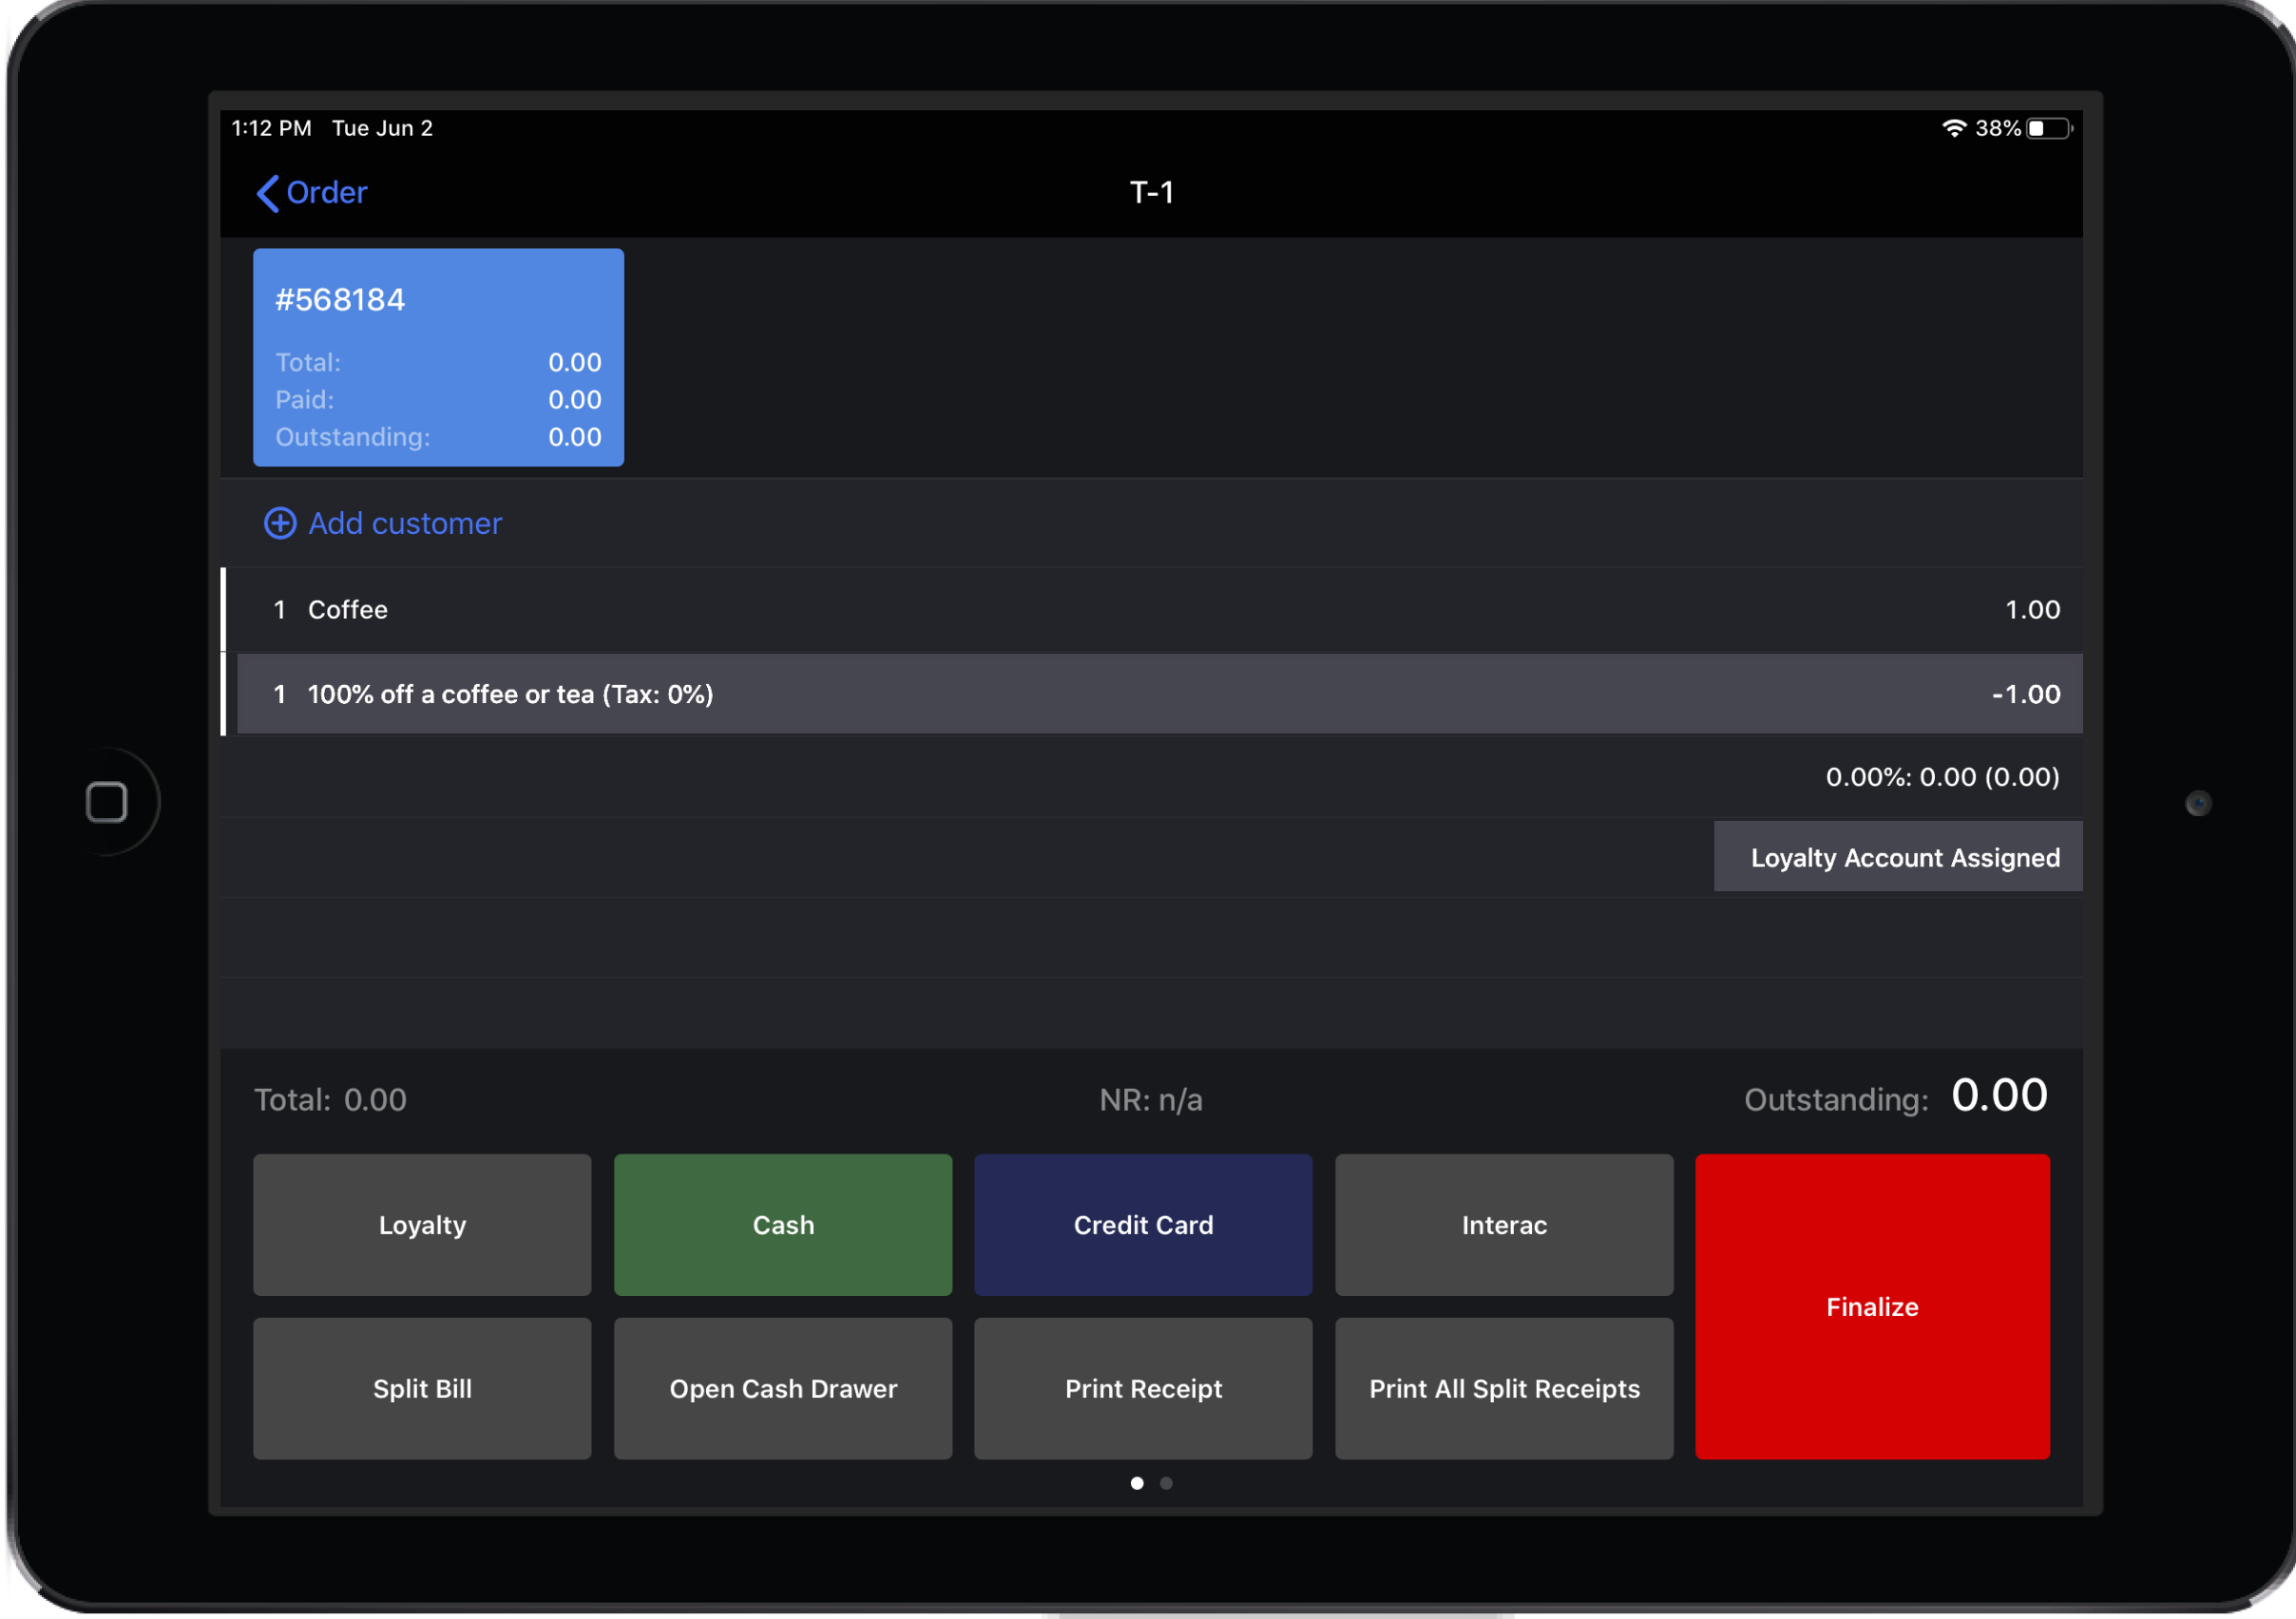
Task: Open the Loyalty payment option
Action: pyautogui.click(x=422, y=1225)
